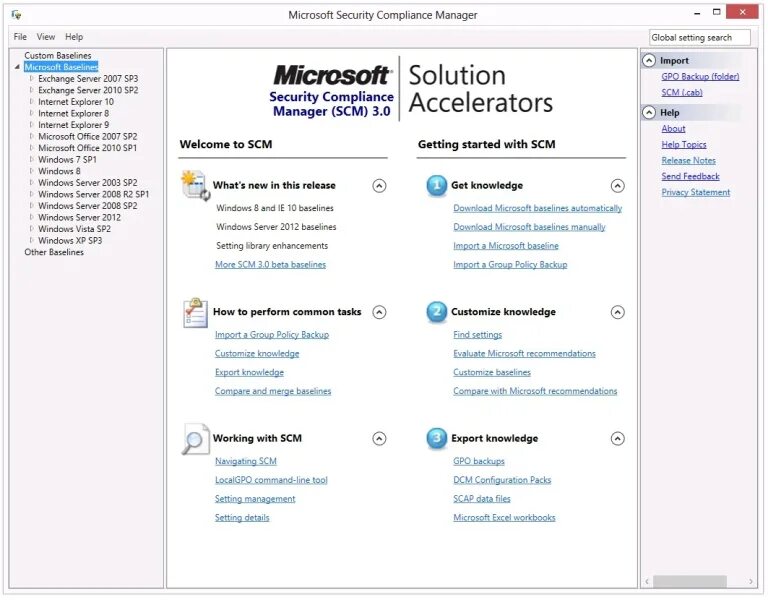Collapse the Working with SCM section
The image size is (768, 600).
point(379,438)
